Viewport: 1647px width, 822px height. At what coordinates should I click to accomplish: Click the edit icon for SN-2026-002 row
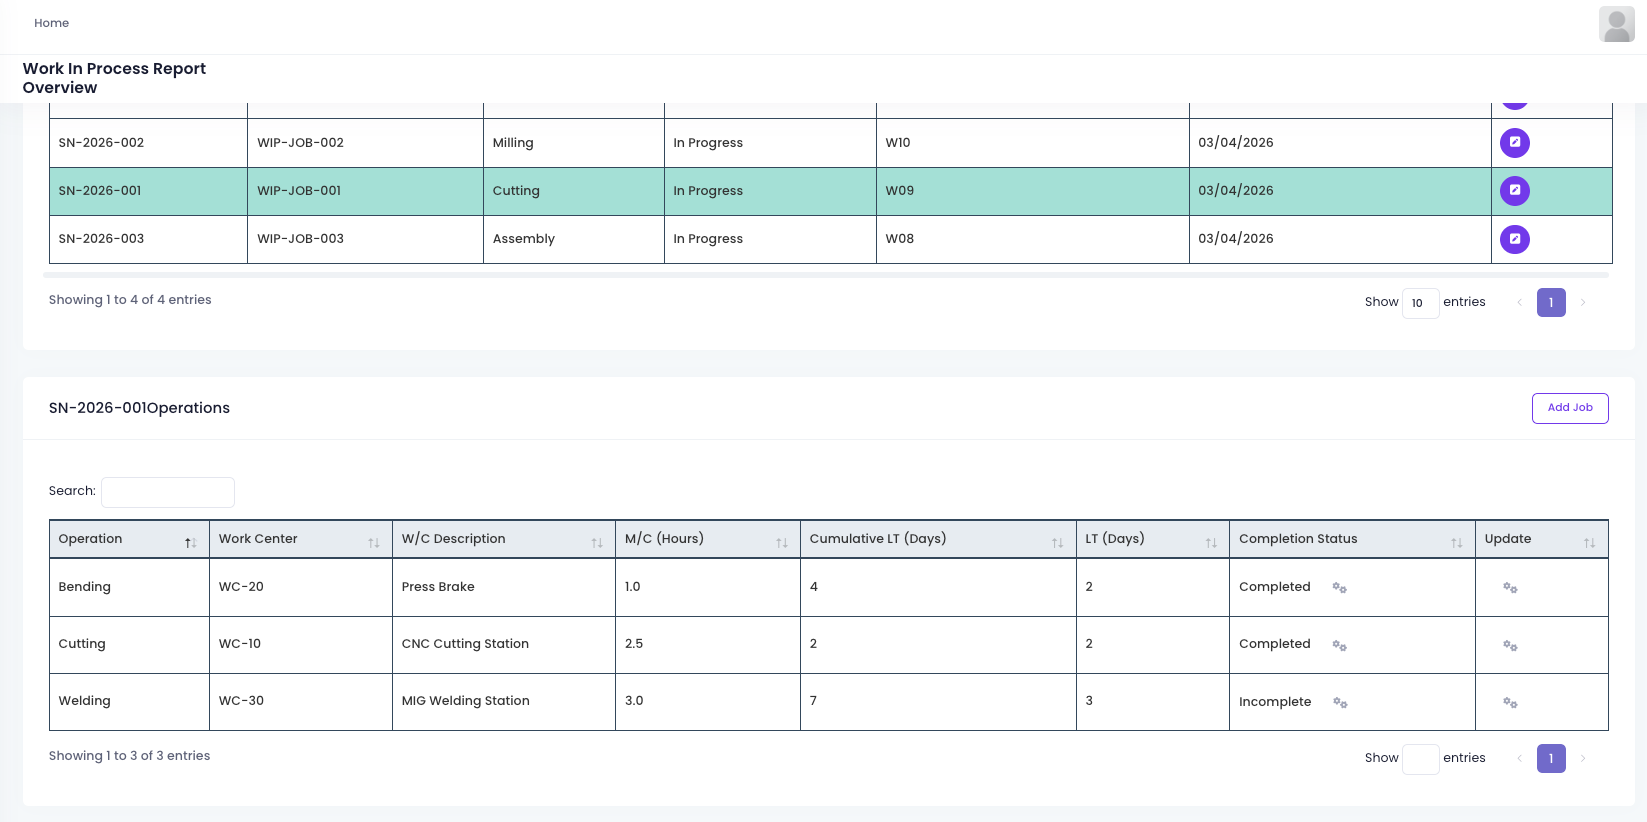point(1514,143)
